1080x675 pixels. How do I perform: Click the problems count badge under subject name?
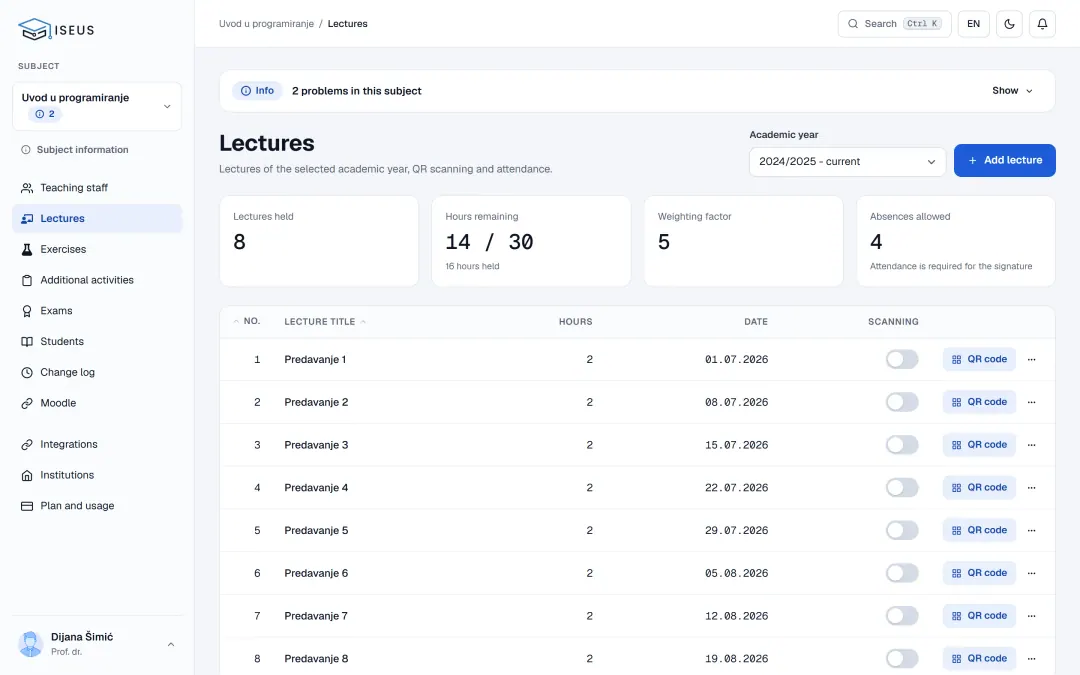pyautogui.click(x=45, y=114)
